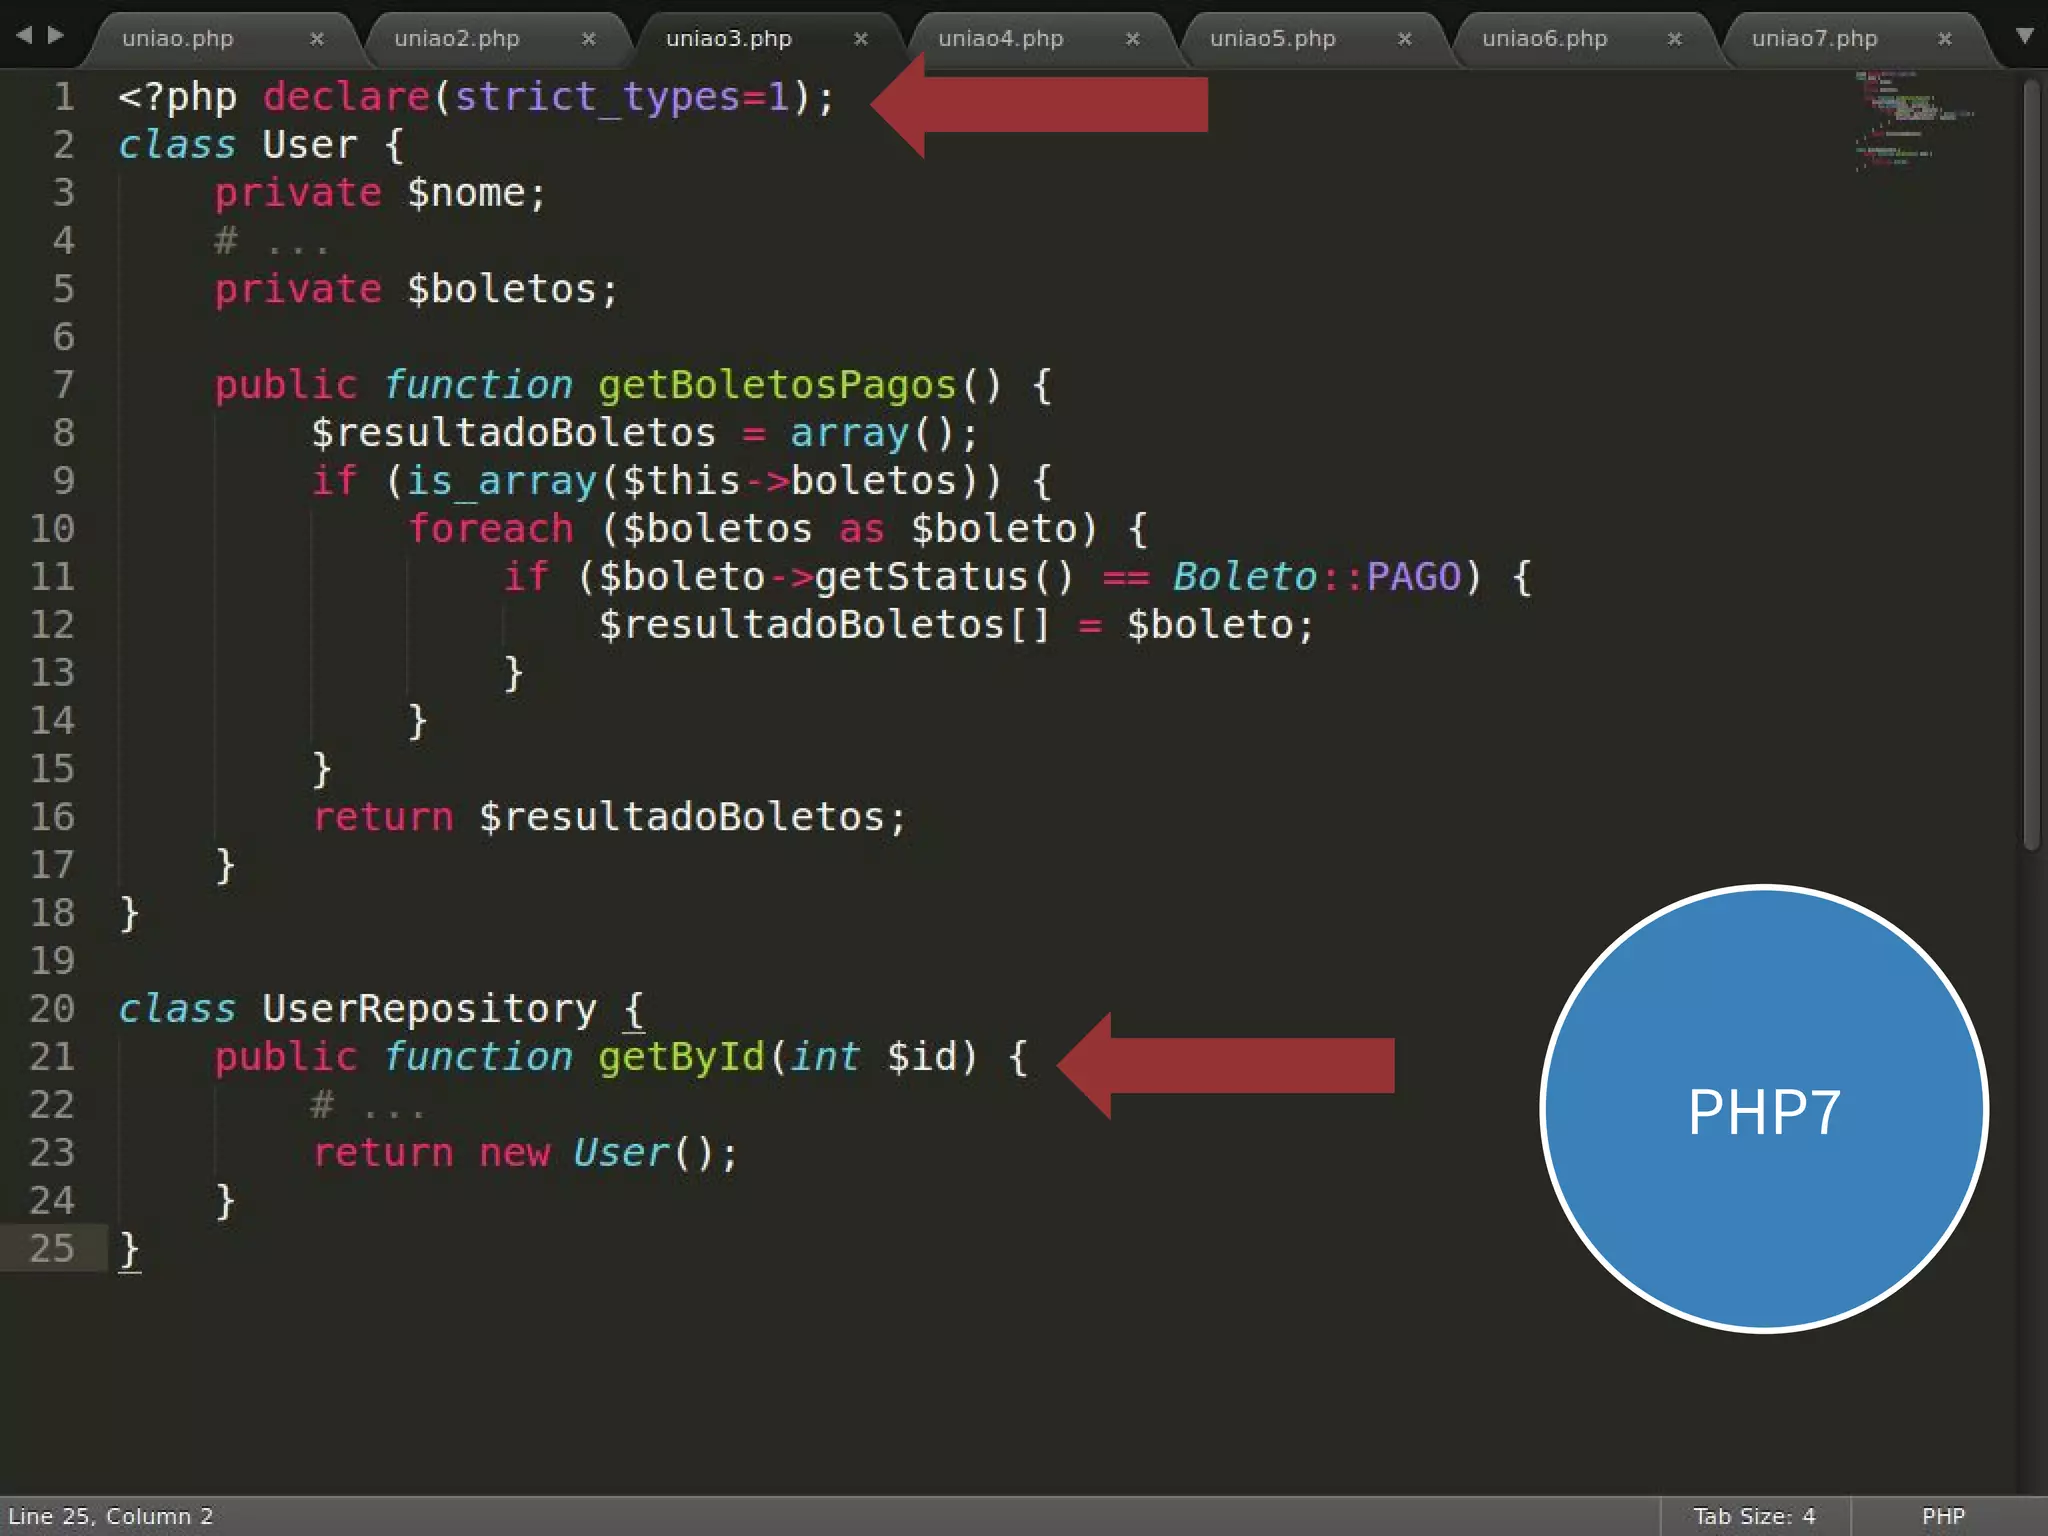
Task: Click $resultadoBoletos on line 8
Action: [513, 433]
